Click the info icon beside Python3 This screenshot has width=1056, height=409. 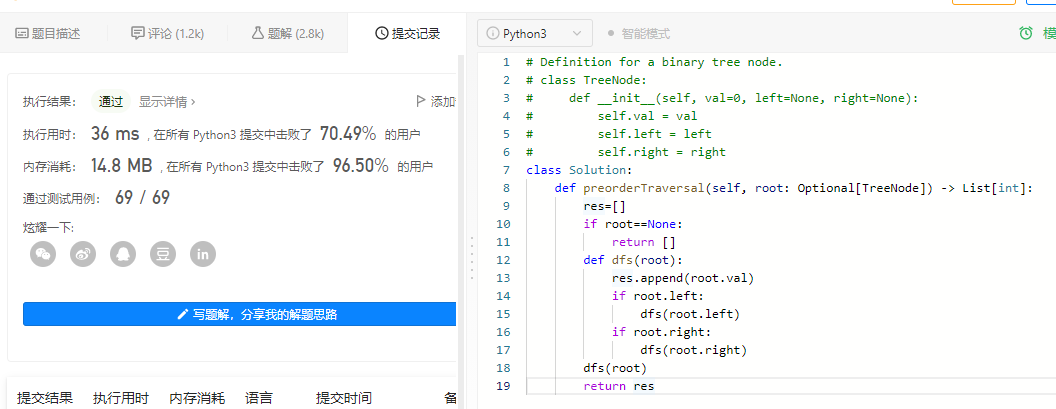click(492, 33)
